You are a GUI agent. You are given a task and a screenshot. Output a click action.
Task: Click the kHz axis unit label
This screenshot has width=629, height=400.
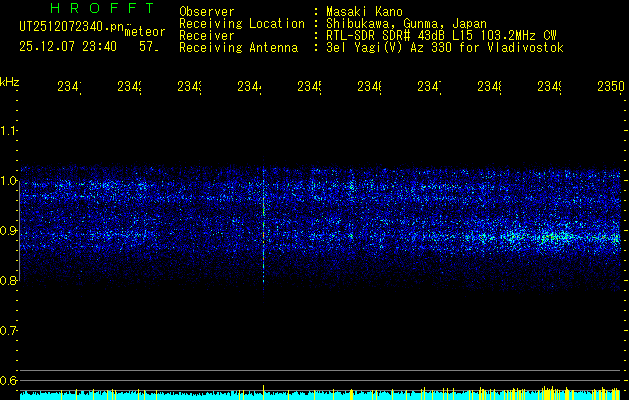point(10,82)
